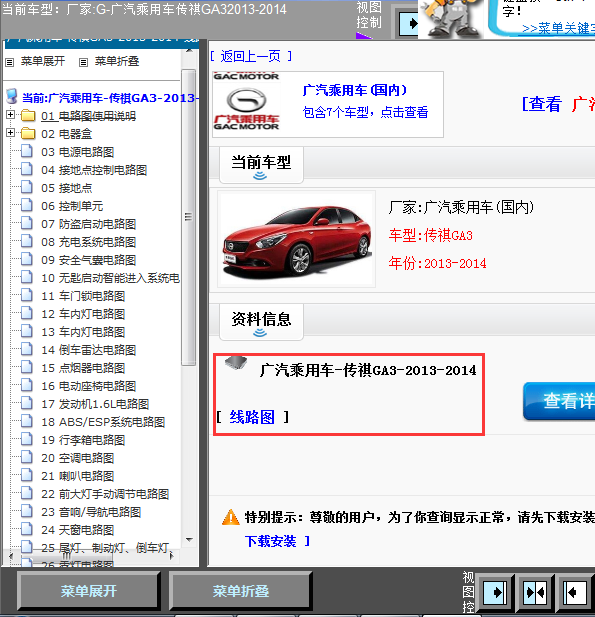The width and height of the screenshot is (595, 617).
Task: Open 16 电动座椅电路图
Action: click(89, 386)
